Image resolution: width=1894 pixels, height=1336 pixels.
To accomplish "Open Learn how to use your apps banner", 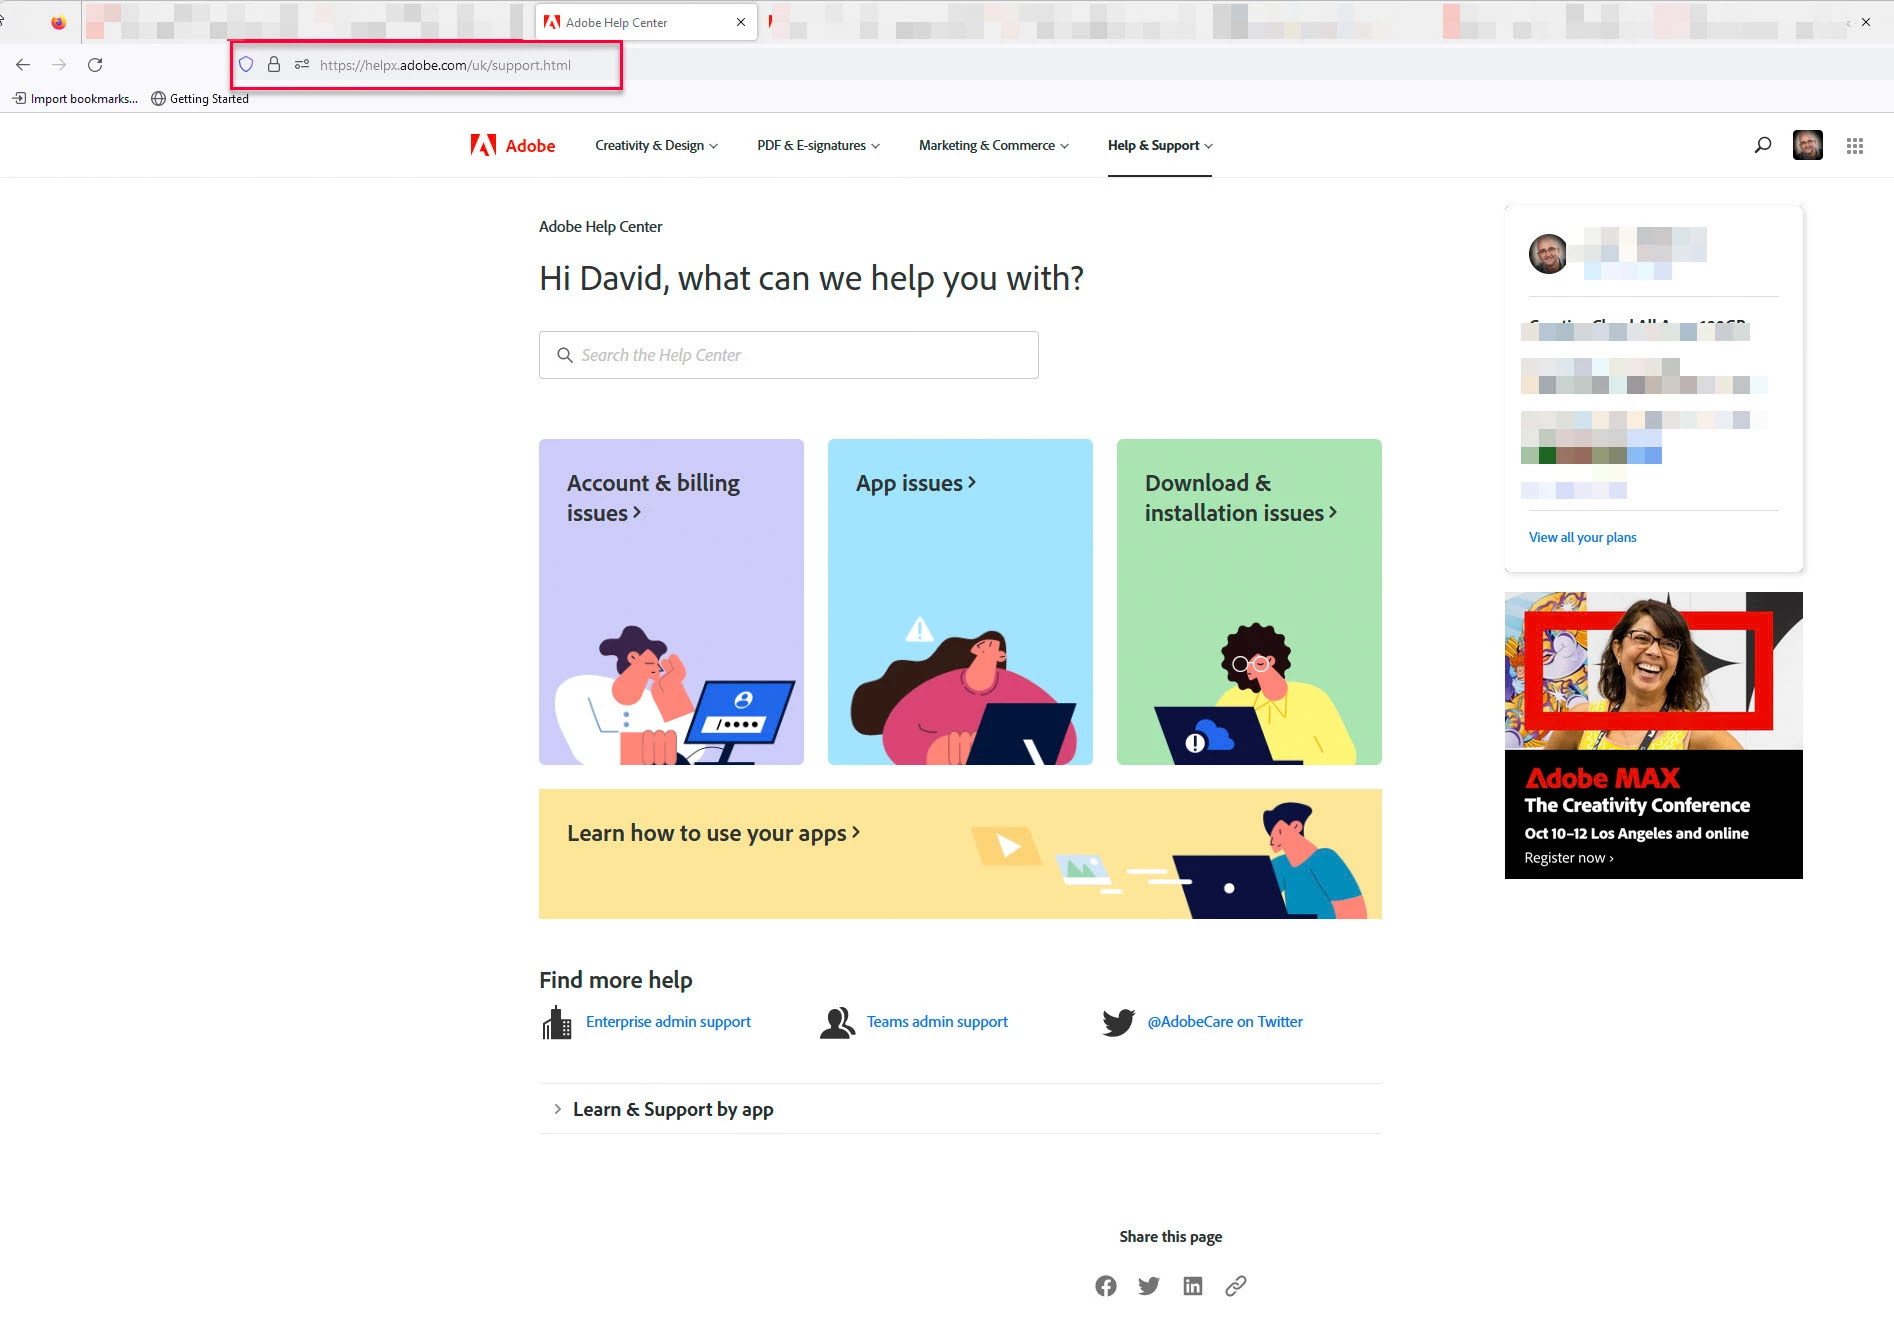I will click(960, 854).
